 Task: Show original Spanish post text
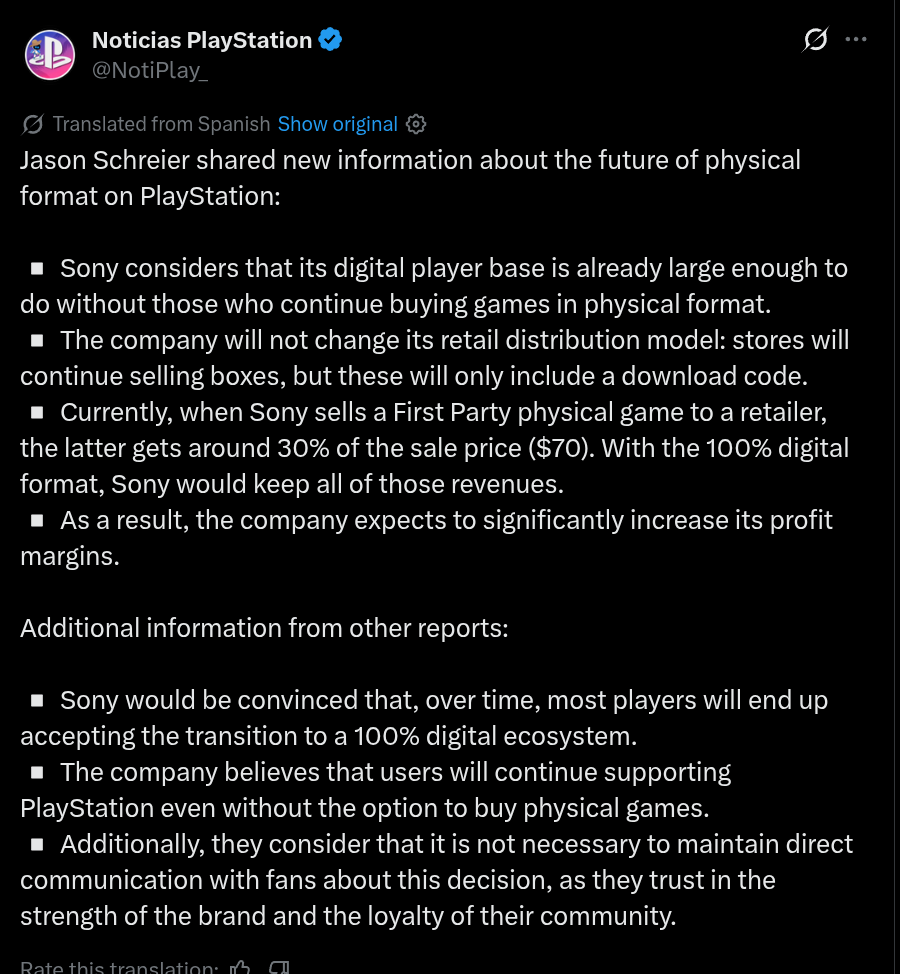coord(337,124)
